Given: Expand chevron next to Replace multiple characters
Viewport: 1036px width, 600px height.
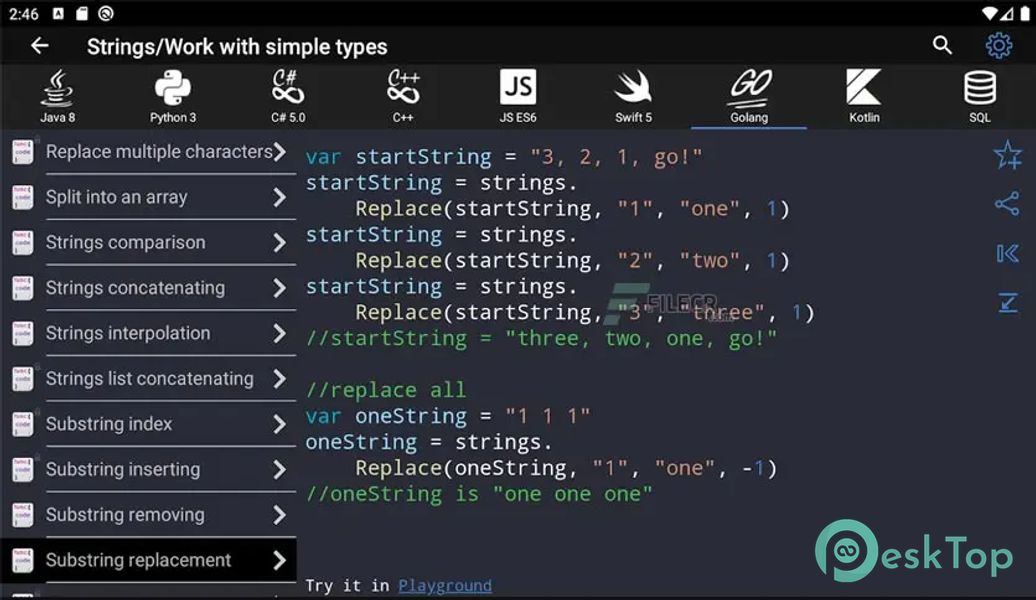Looking at the screenshot, I should tap(279, 152).
